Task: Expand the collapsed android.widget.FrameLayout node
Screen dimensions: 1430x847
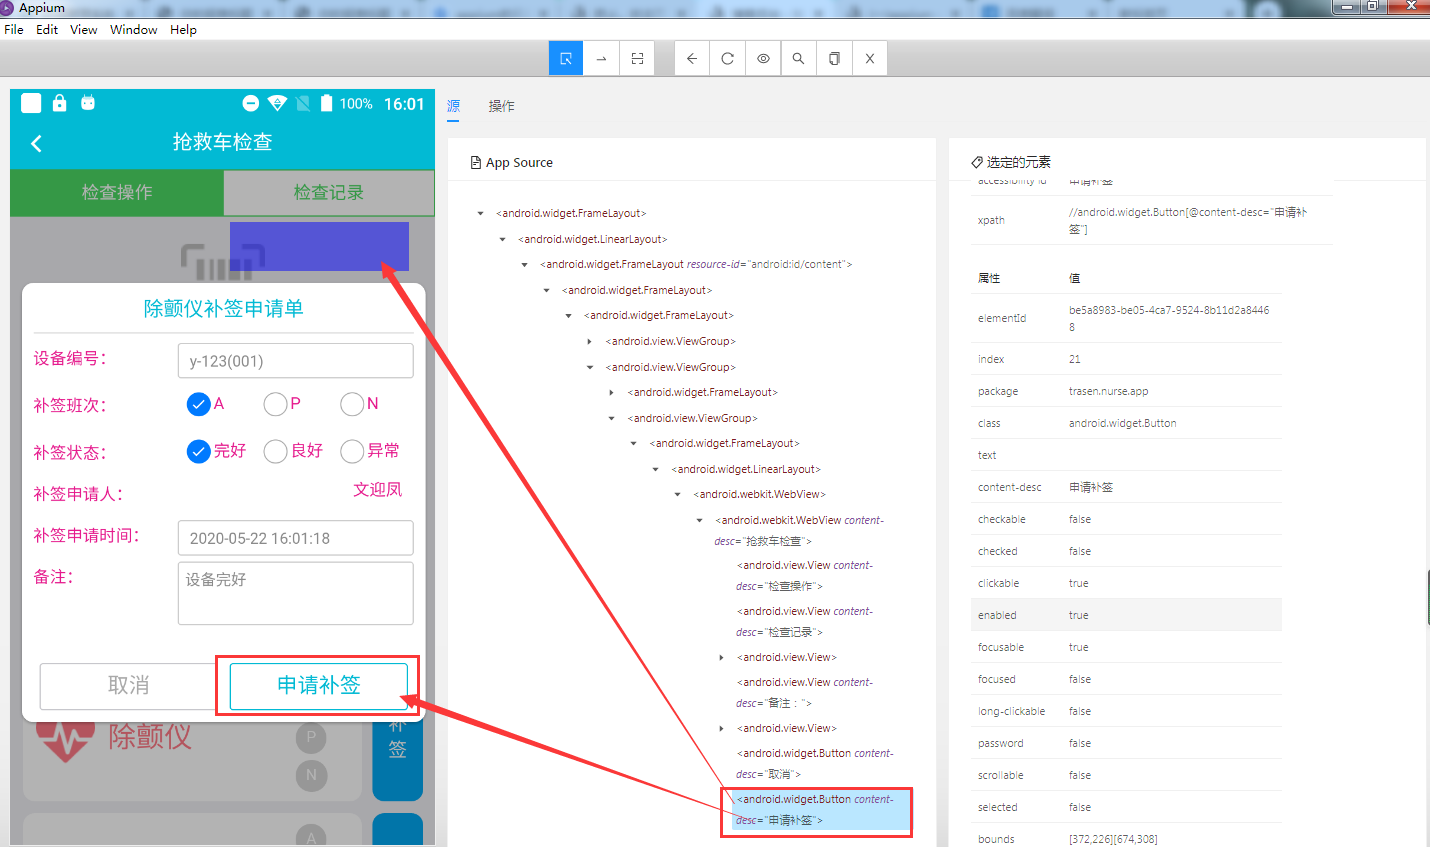Action: pos(612,392)
